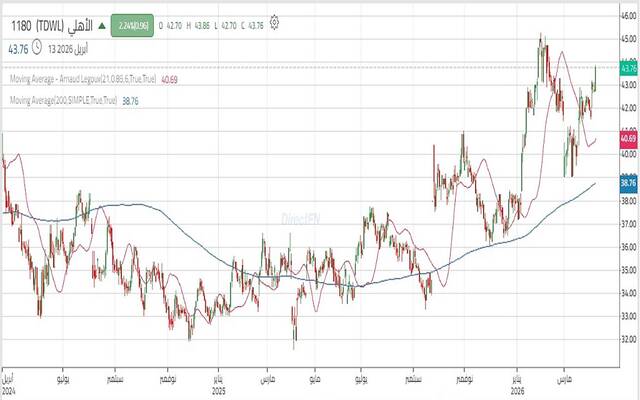
Task: Click the blue 38.76 price axis label
Action: tap(628, 183)
